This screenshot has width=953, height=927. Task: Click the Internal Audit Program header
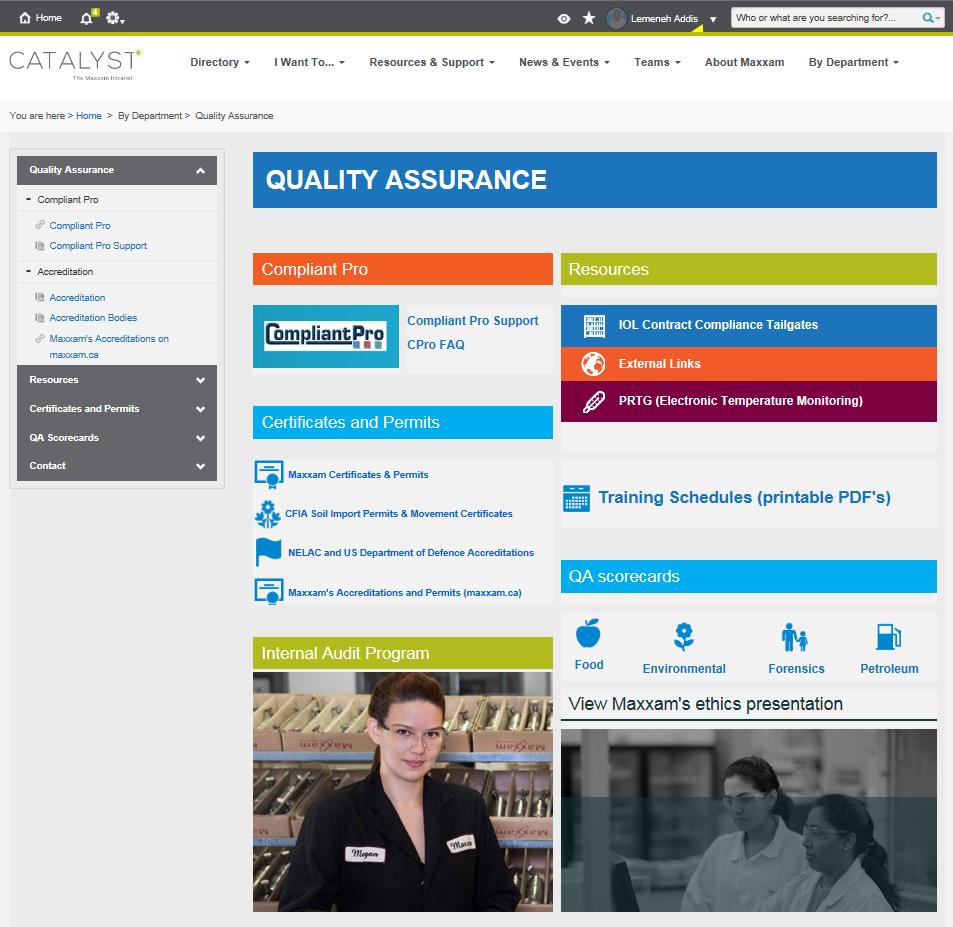pyautogui.click(x=403, y=653)
